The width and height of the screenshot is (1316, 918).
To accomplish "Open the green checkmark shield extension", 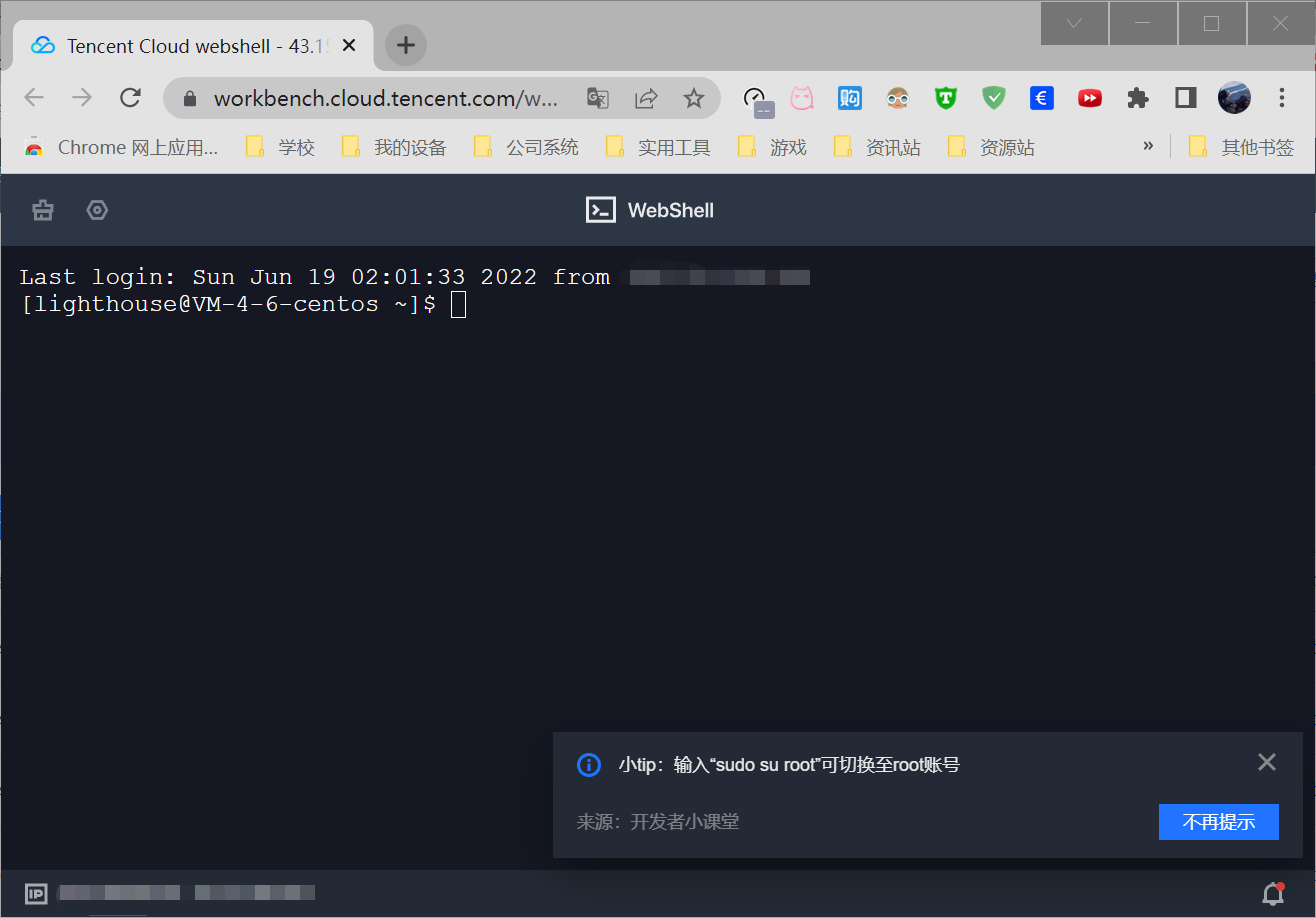I will point(993,98).
